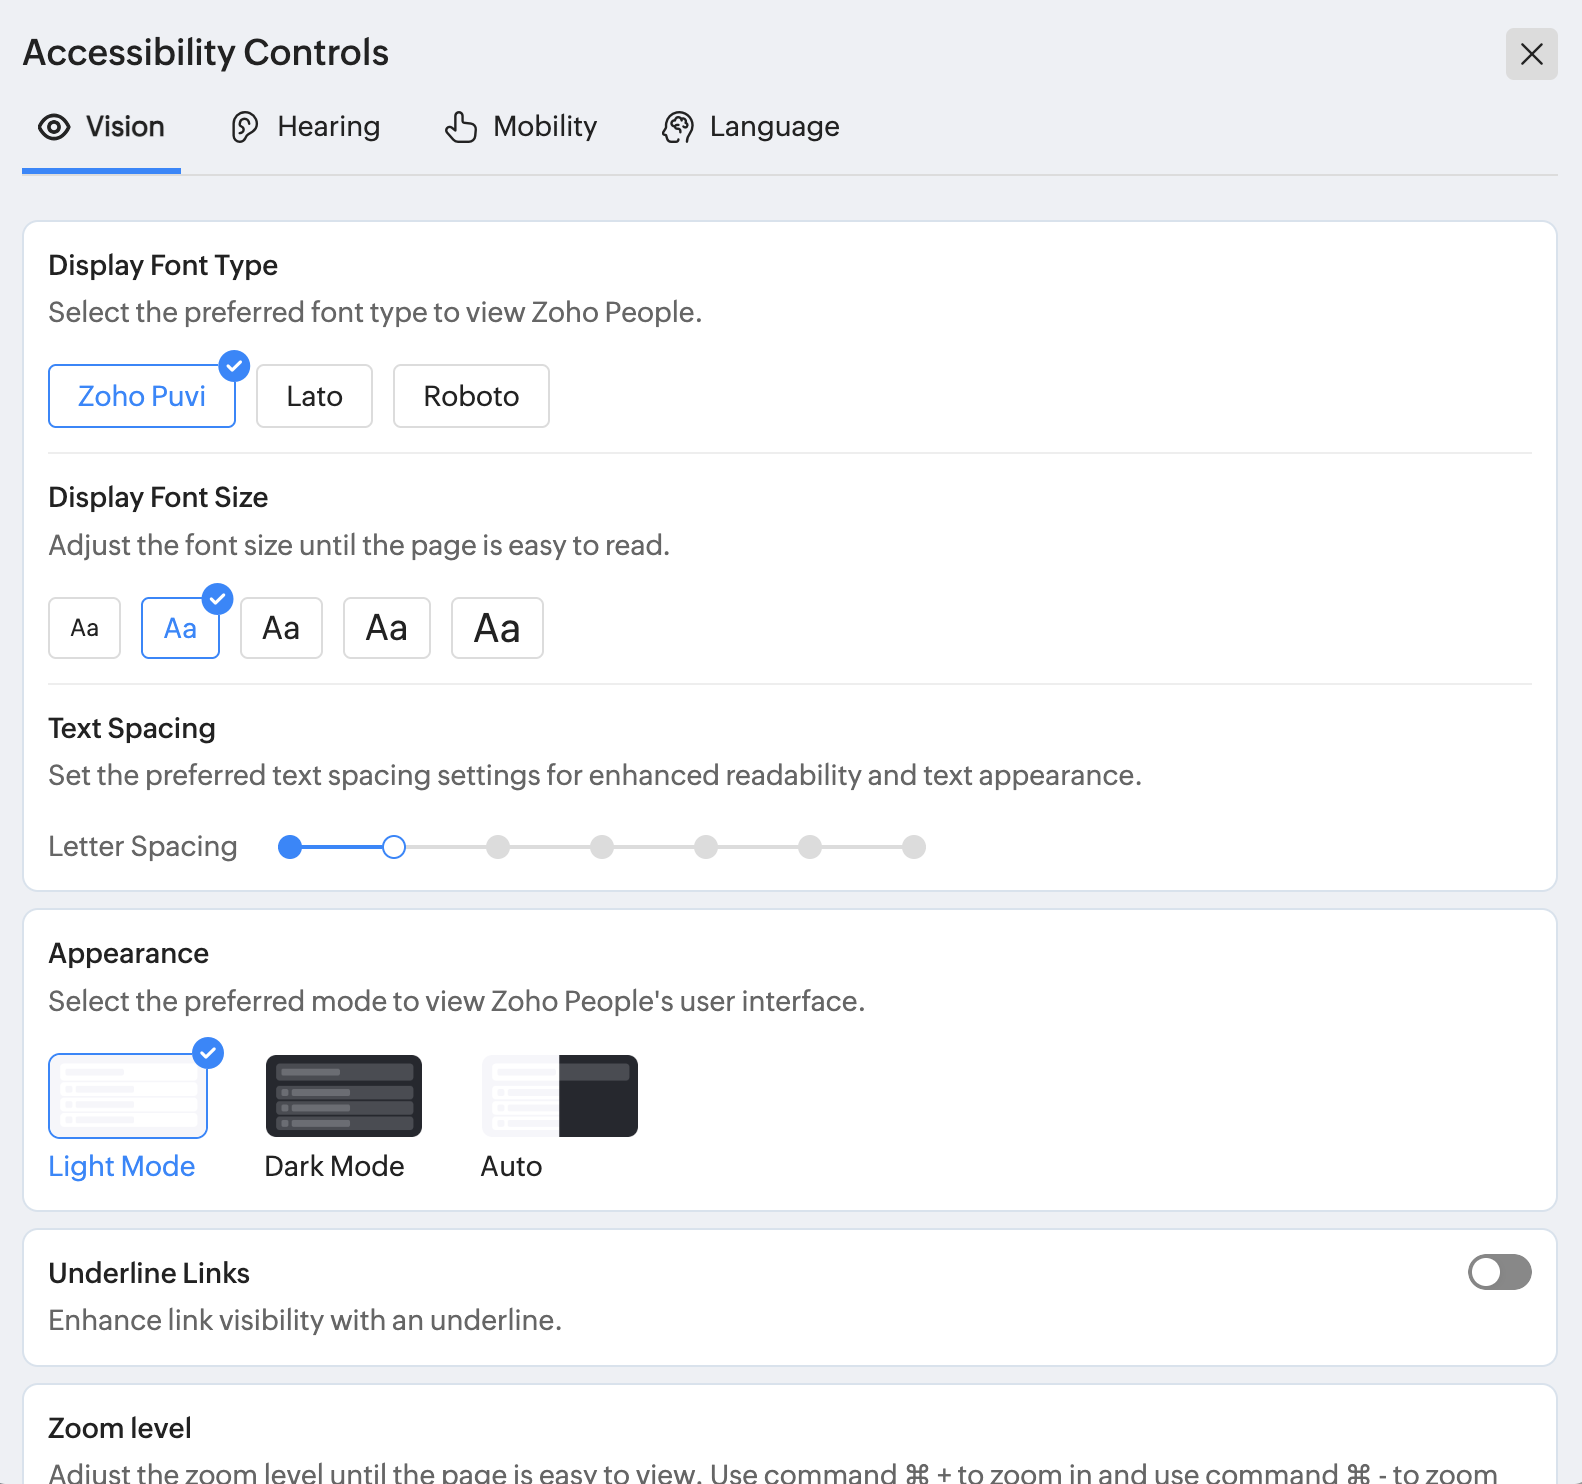
Task: Choose the Auto appearance thumbnail
Action: click(x=560, y=1096)
